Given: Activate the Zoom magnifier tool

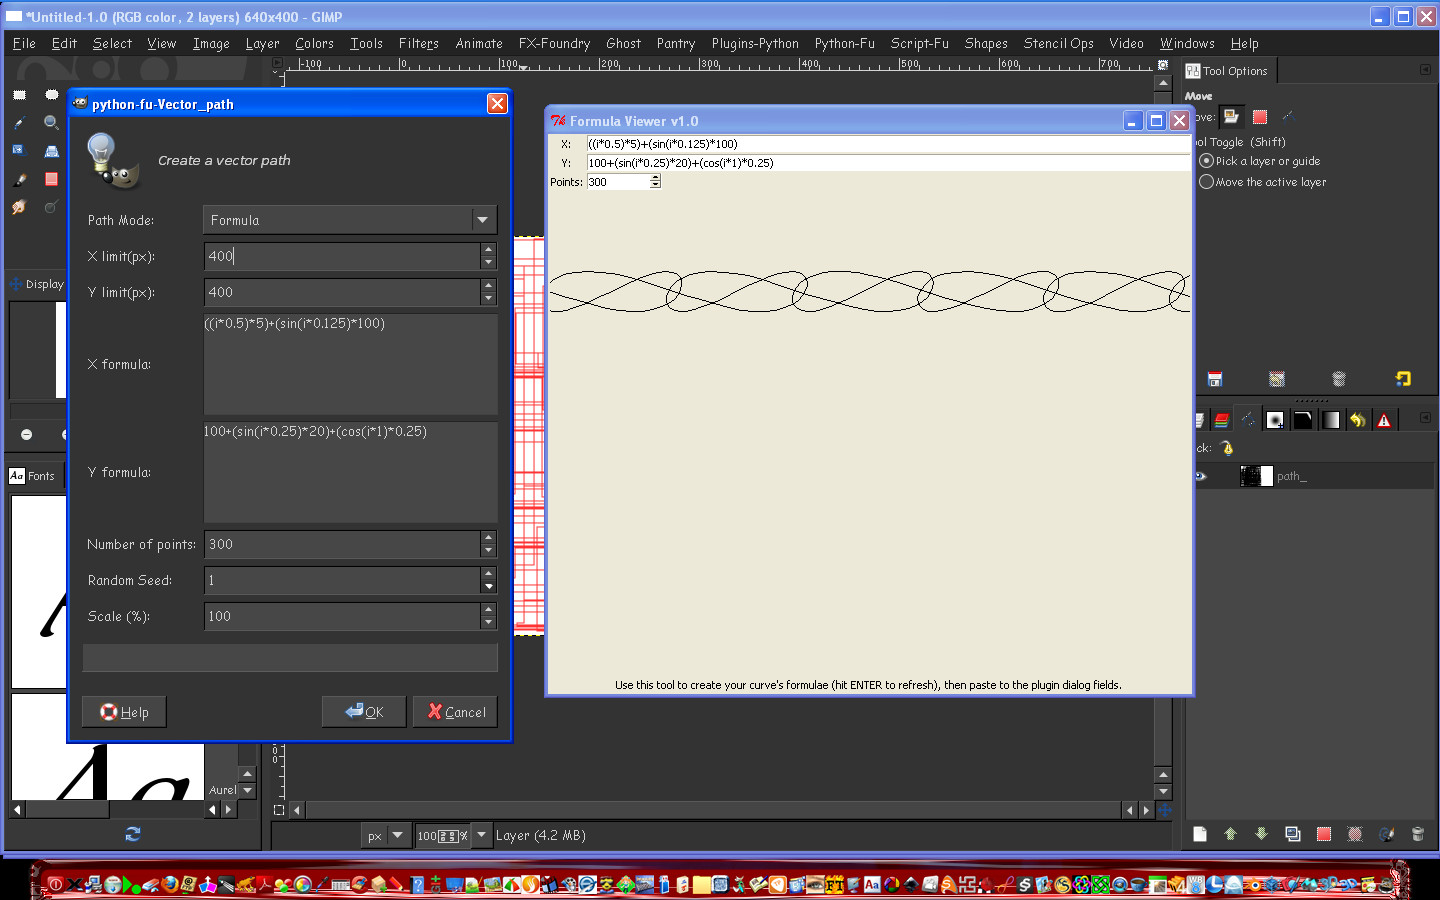Looking at the screenshot, I should (x=50, y=122).
